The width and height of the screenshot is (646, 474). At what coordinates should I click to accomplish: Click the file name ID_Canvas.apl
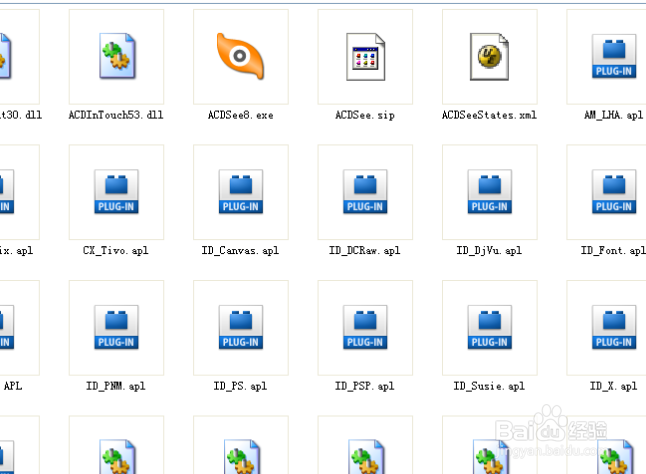[240, 250]
